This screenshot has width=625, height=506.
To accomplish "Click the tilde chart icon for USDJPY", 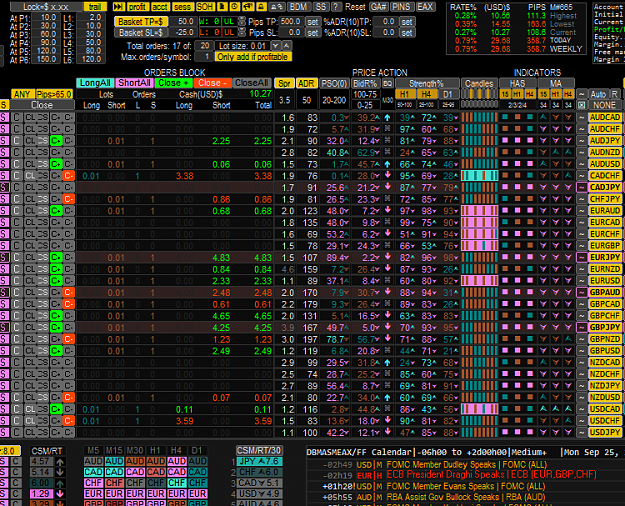I will click(x=582, y=432).
